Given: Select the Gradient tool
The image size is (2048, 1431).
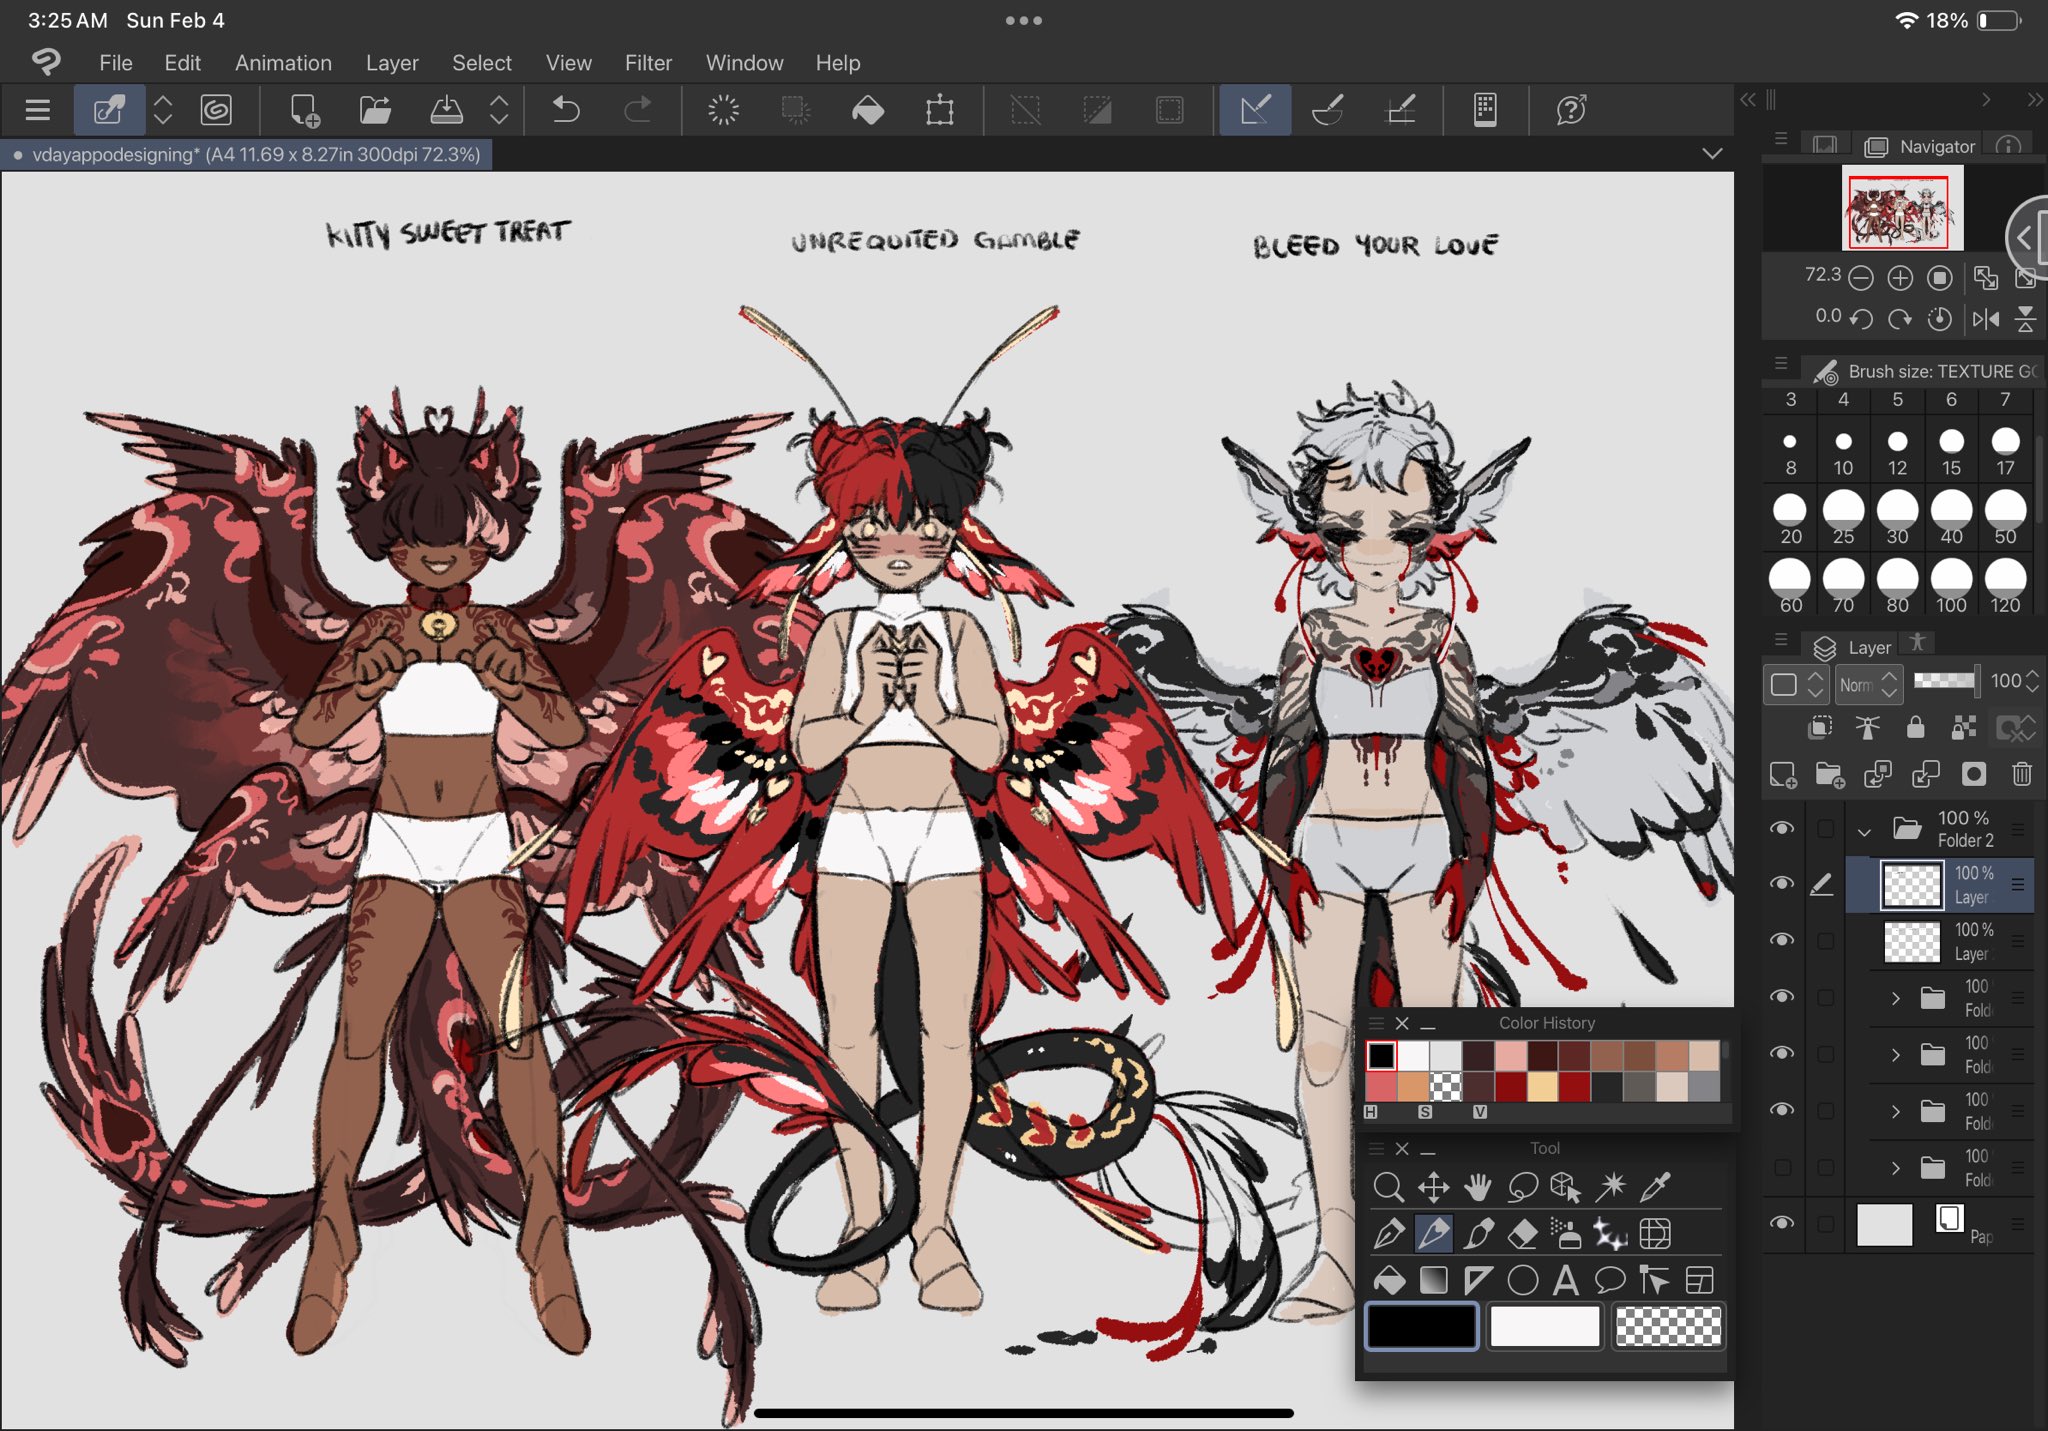Looking at the screenshot, I should [x=1433, y=1280].
